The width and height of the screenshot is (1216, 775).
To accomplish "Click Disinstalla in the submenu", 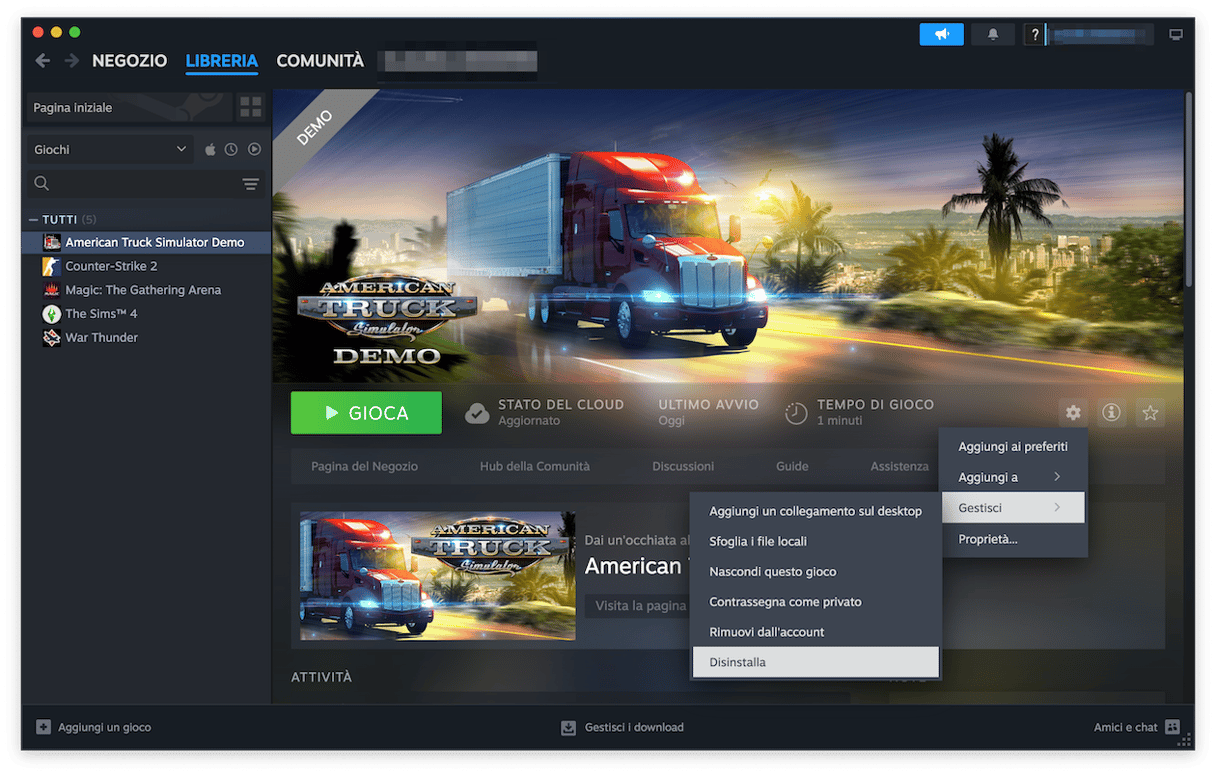I will (815, 662).
